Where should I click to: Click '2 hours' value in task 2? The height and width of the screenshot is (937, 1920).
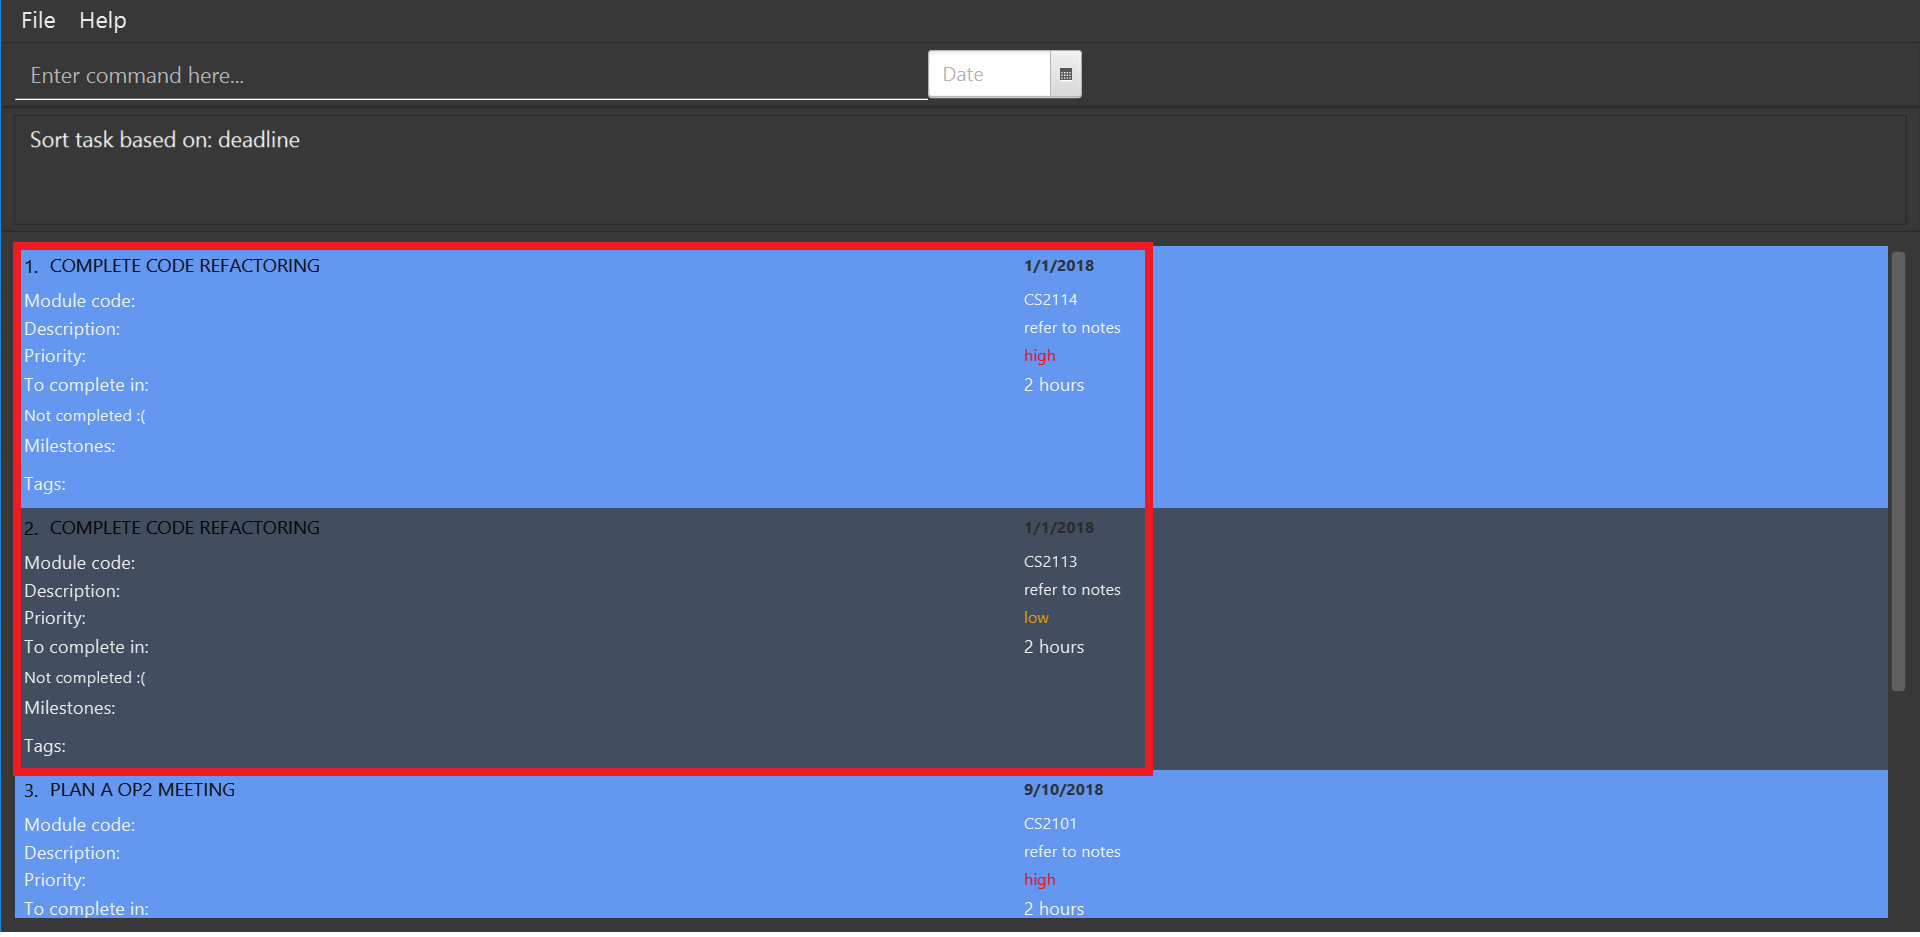tap(1054, 647)
